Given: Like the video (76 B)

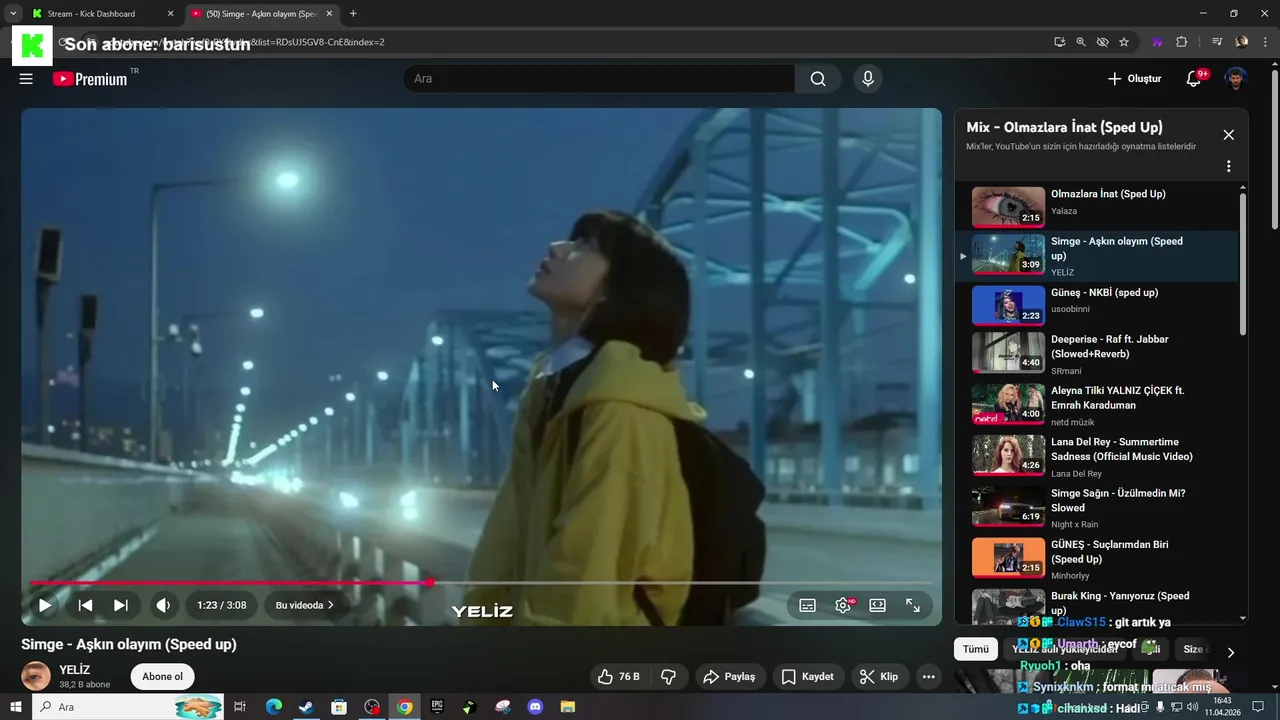Looking at the screenshot, I should point(618,677).
